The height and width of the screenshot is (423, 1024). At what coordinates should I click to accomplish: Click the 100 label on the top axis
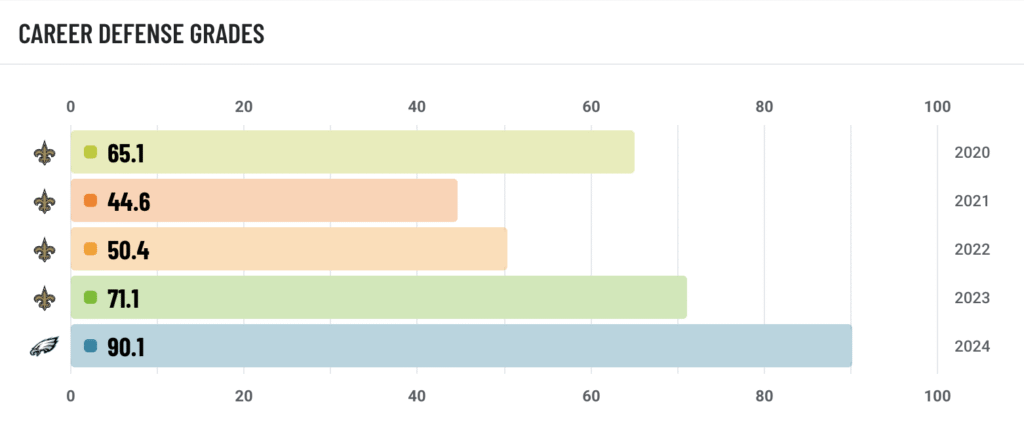pos(937,108)
